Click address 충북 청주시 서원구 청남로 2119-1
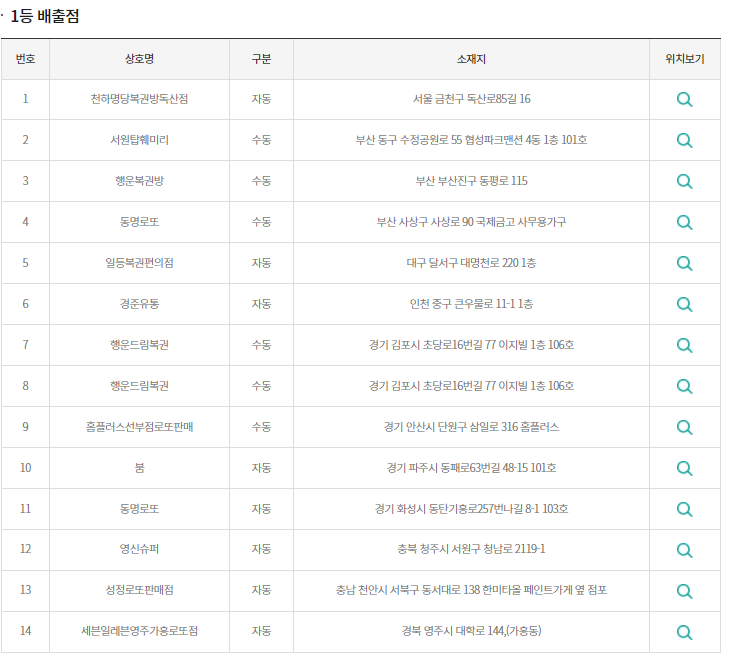The width and height of the screenshot is (729, 665). click(x=471, y=549)
